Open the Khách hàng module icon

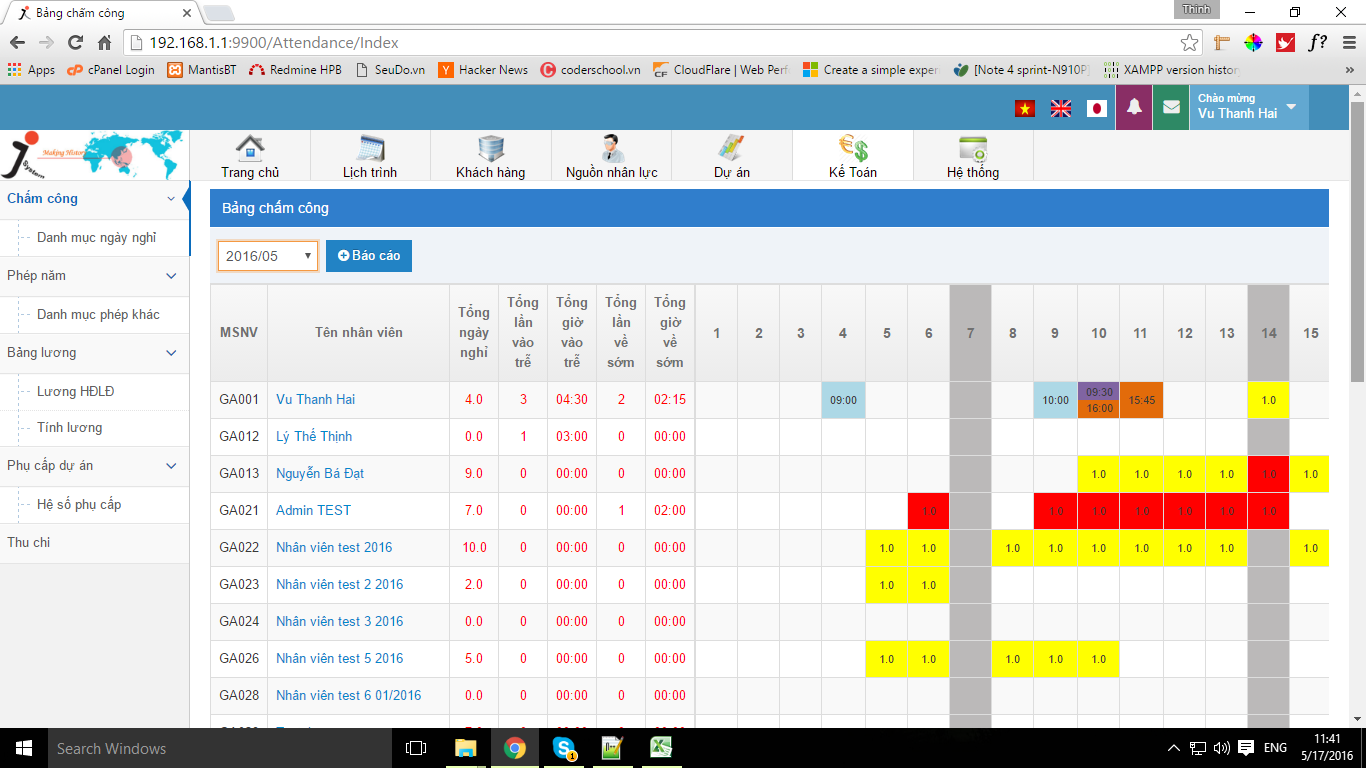coord(490,148)
